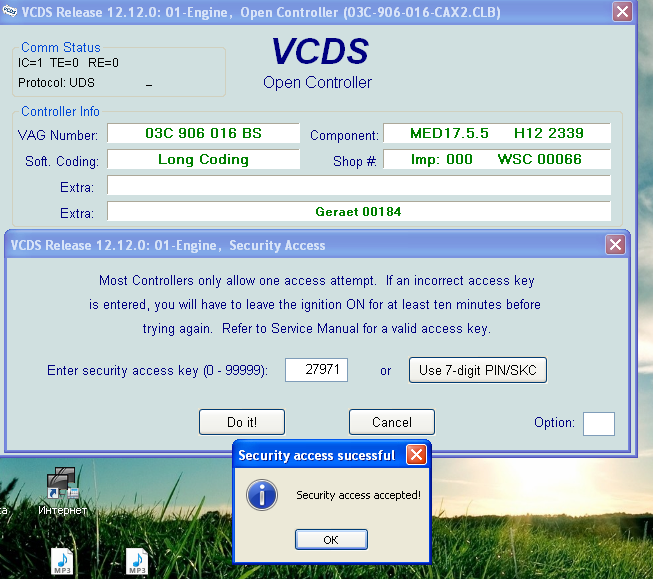Click the Security access accepted! message

(x=358, y=495)
